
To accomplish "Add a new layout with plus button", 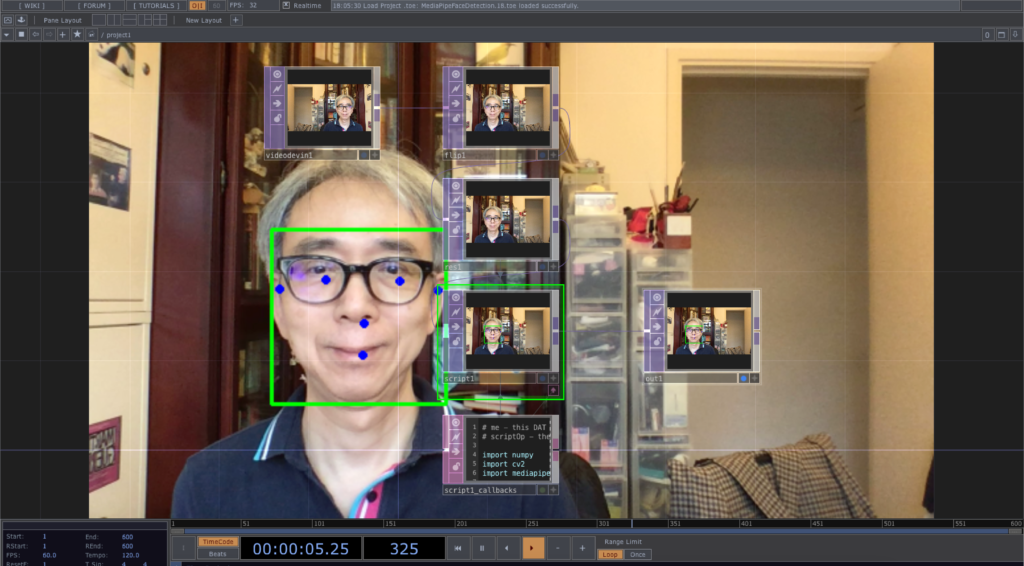I will 236,20.
